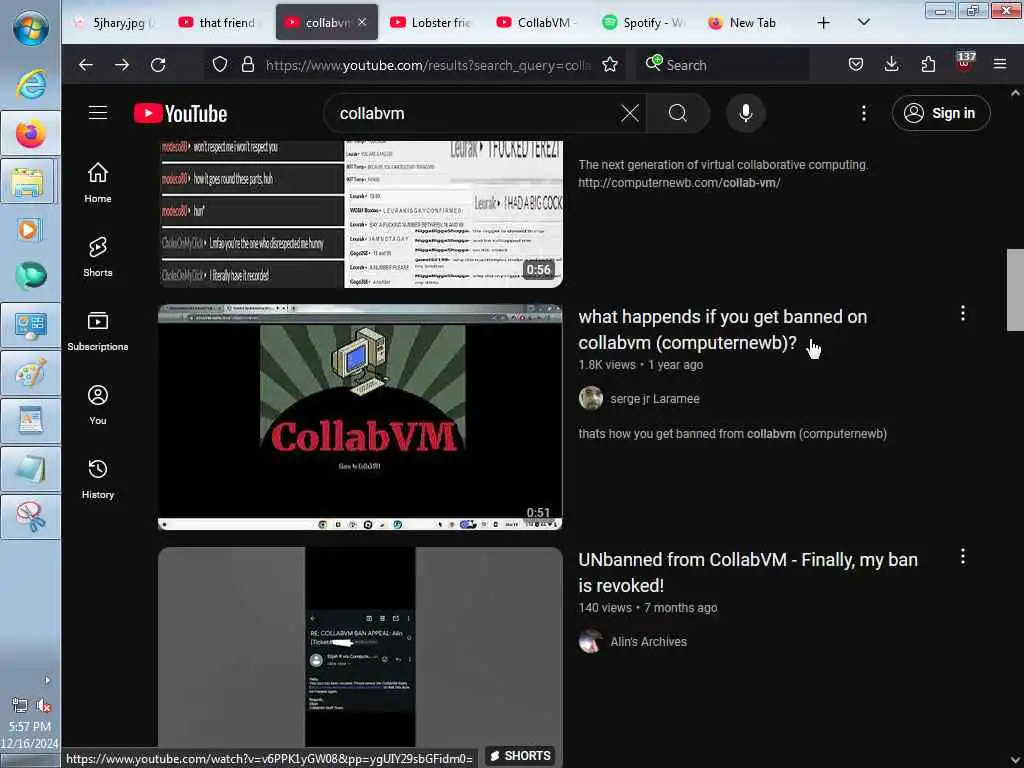Open YouTube settings three-dot menu
Screen dimensions: 1024x768
click(x=863, y=114)
